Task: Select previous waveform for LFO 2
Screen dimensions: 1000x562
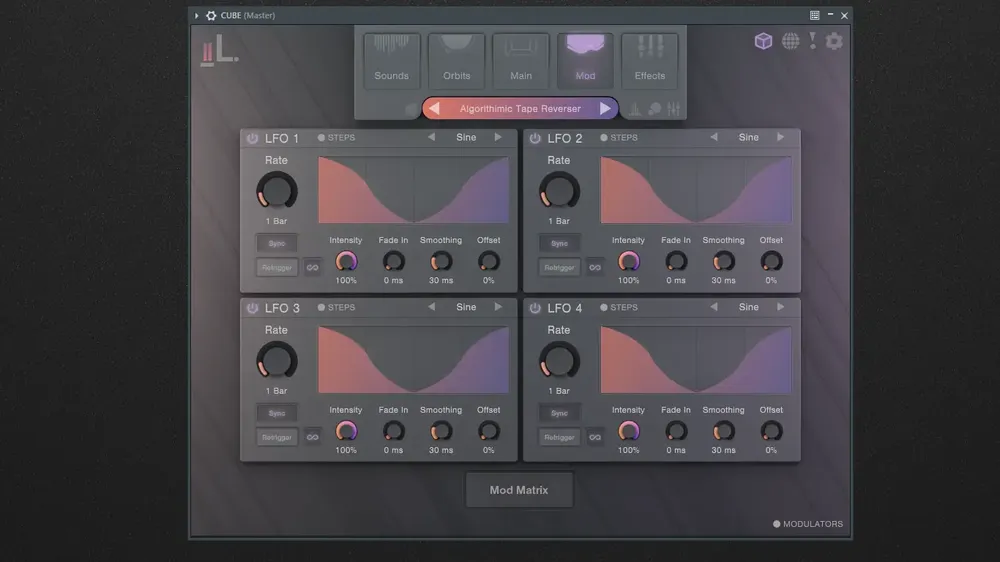Action: [714, 137]
